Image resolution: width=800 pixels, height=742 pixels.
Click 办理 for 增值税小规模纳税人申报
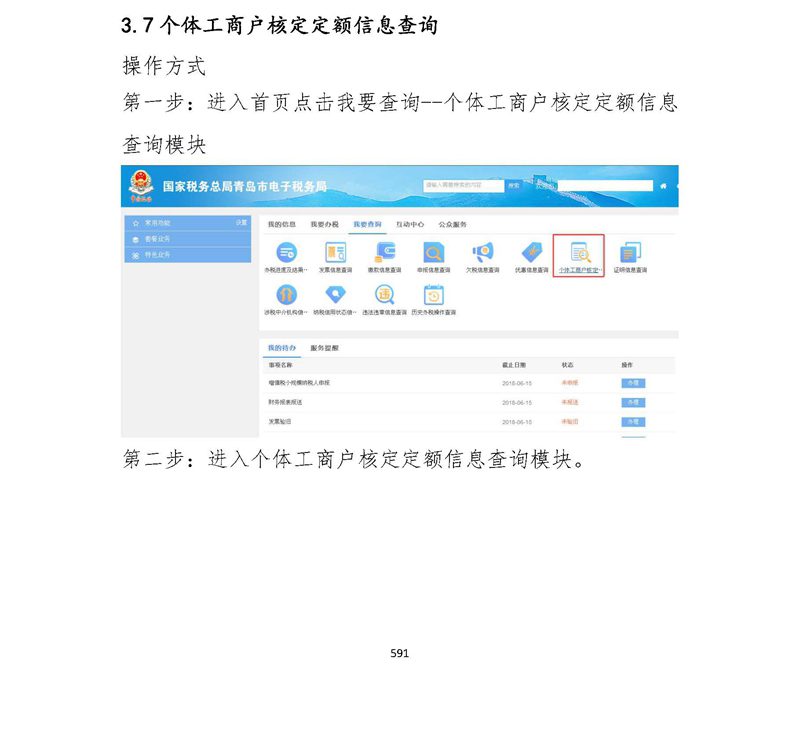(633, 383)
